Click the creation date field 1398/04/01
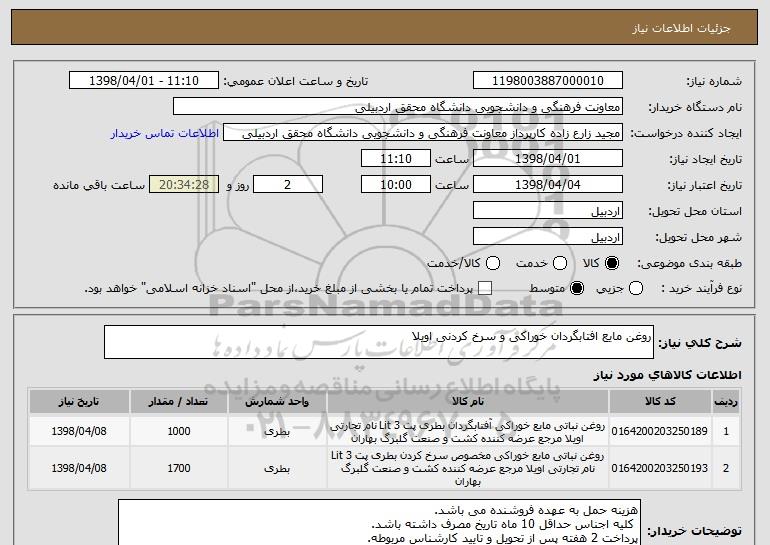The image size is (770, 545). pyautogui.click(x=548, y=159)
